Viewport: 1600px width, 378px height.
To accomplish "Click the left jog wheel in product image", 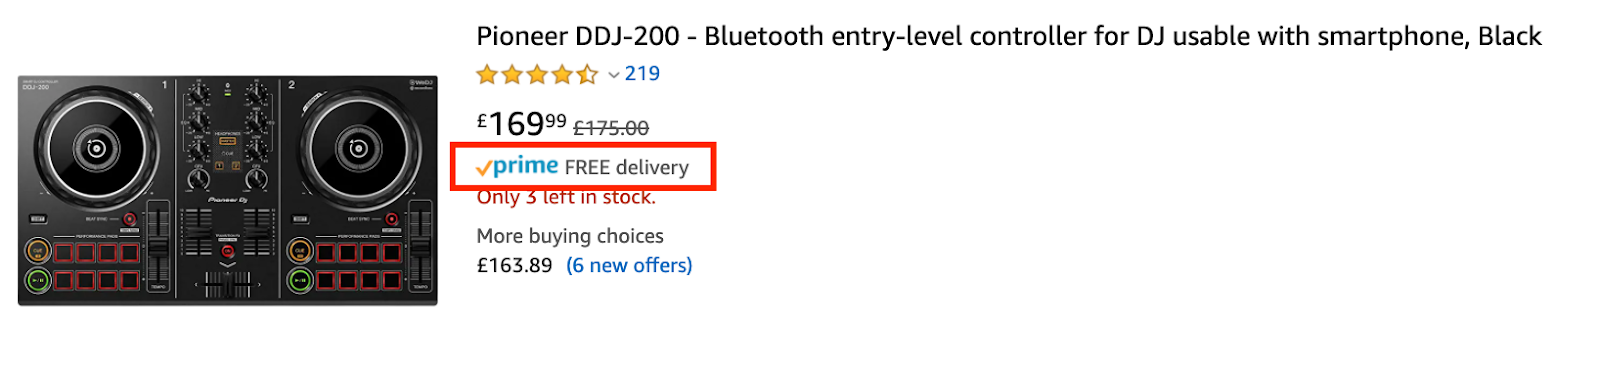I will [96, 149].
